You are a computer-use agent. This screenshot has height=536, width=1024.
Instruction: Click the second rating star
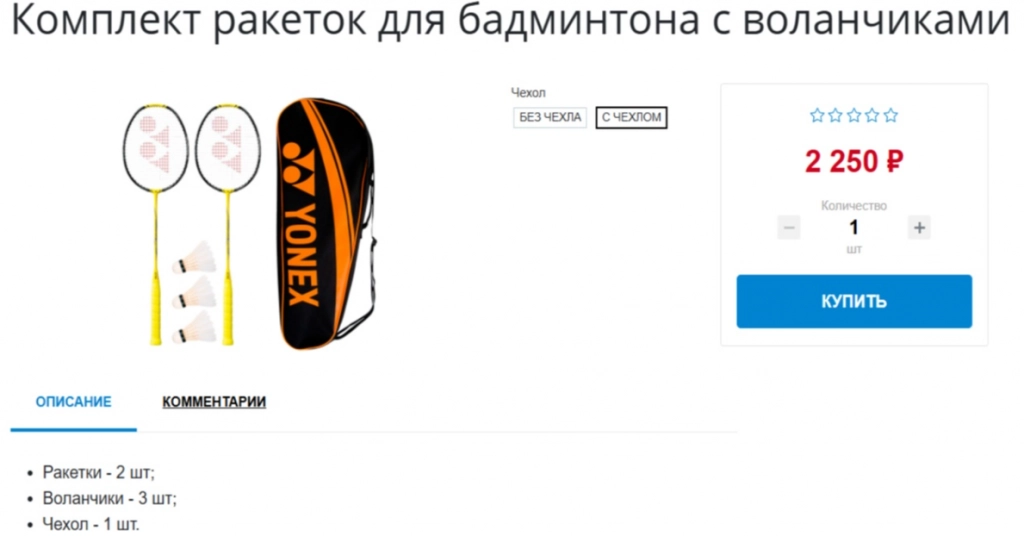click(x=835, y=116)
